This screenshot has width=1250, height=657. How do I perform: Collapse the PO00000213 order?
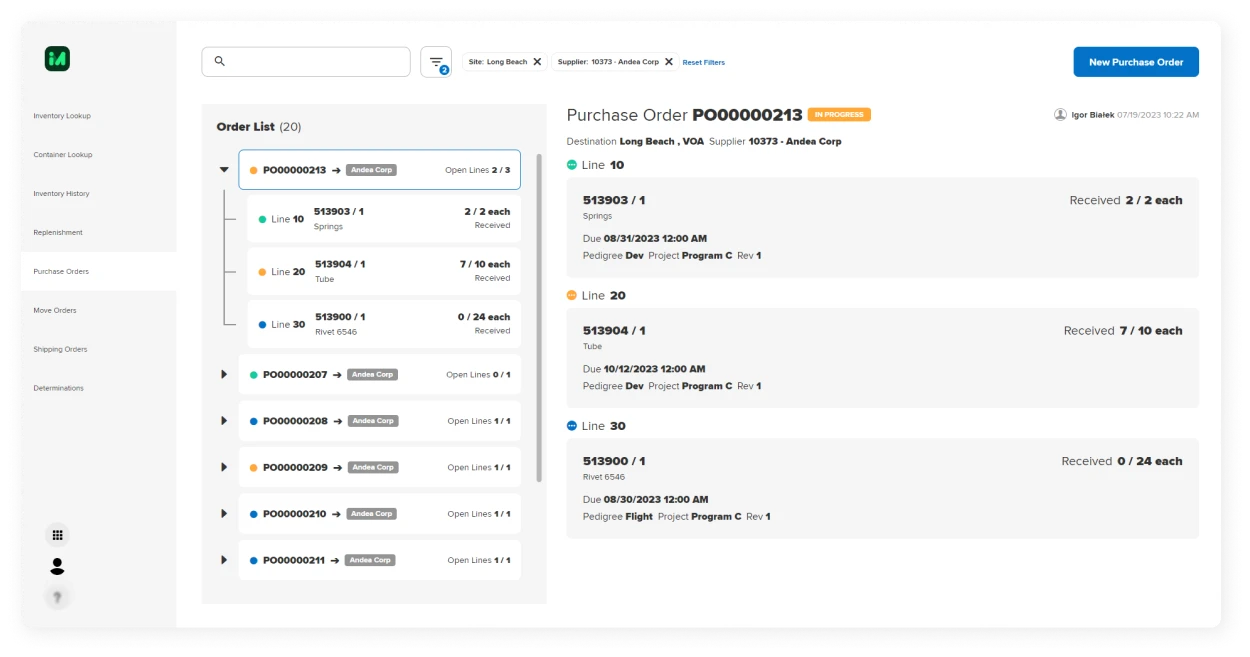click(224, 170)
